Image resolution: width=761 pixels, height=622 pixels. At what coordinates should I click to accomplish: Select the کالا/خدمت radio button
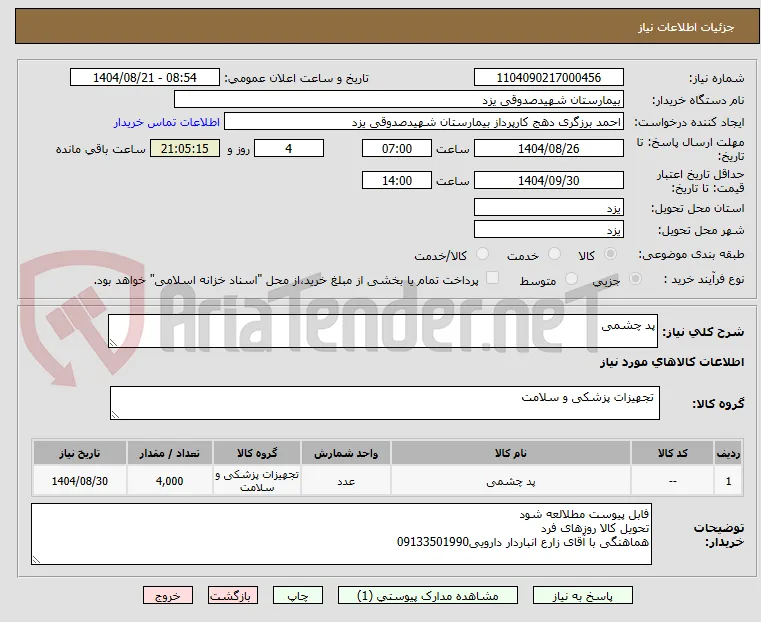click(x=482, y=254)
